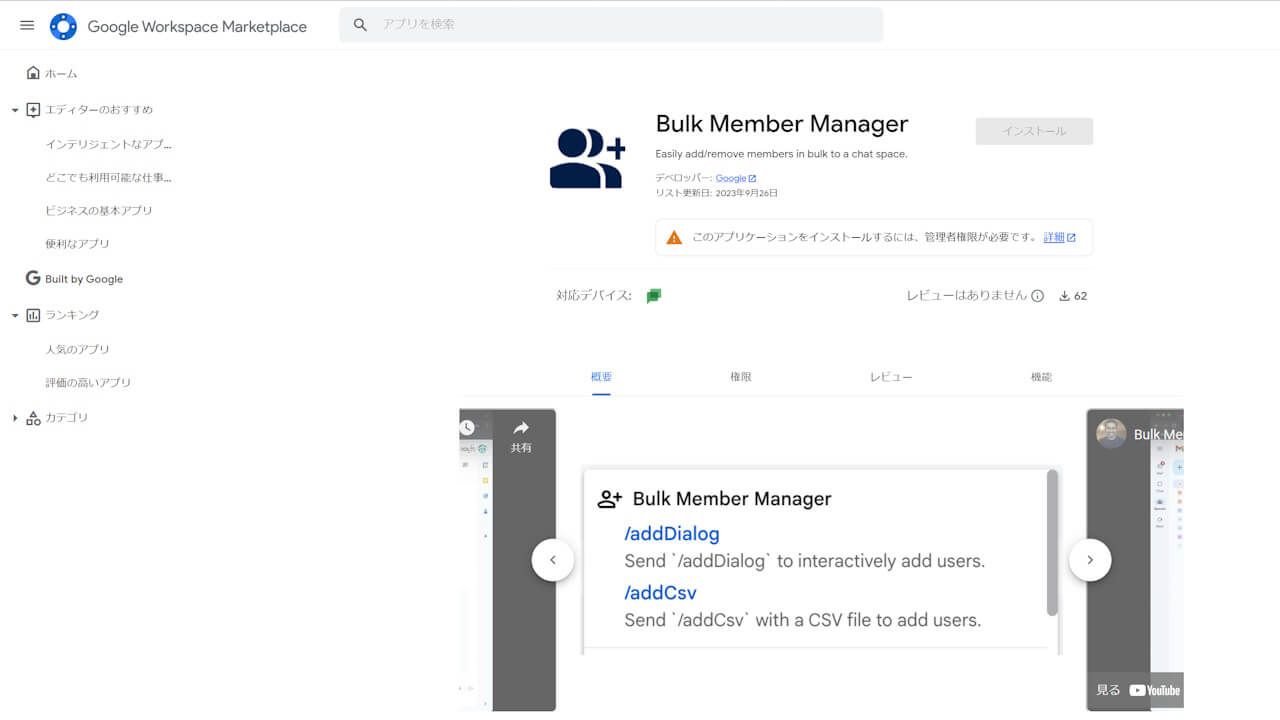Click the Built by Google G icon
Image resolution: width=1280 pixels, height=720 pixels.
point(31,278)
